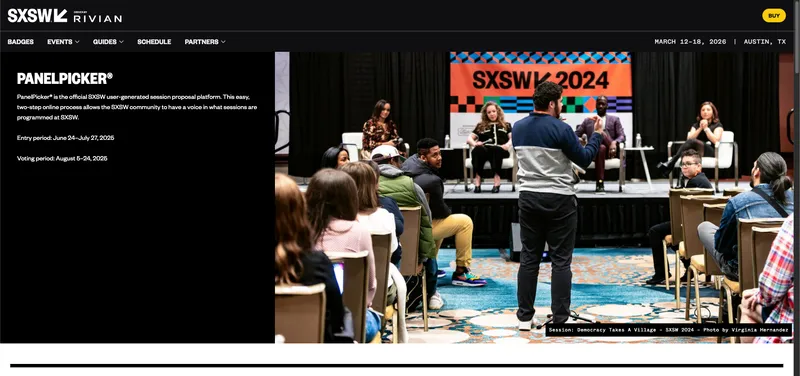The width and height of the screenshot is (800, 376).
Task: Open the PARTNERS menu
Action: tap(202, 42)
